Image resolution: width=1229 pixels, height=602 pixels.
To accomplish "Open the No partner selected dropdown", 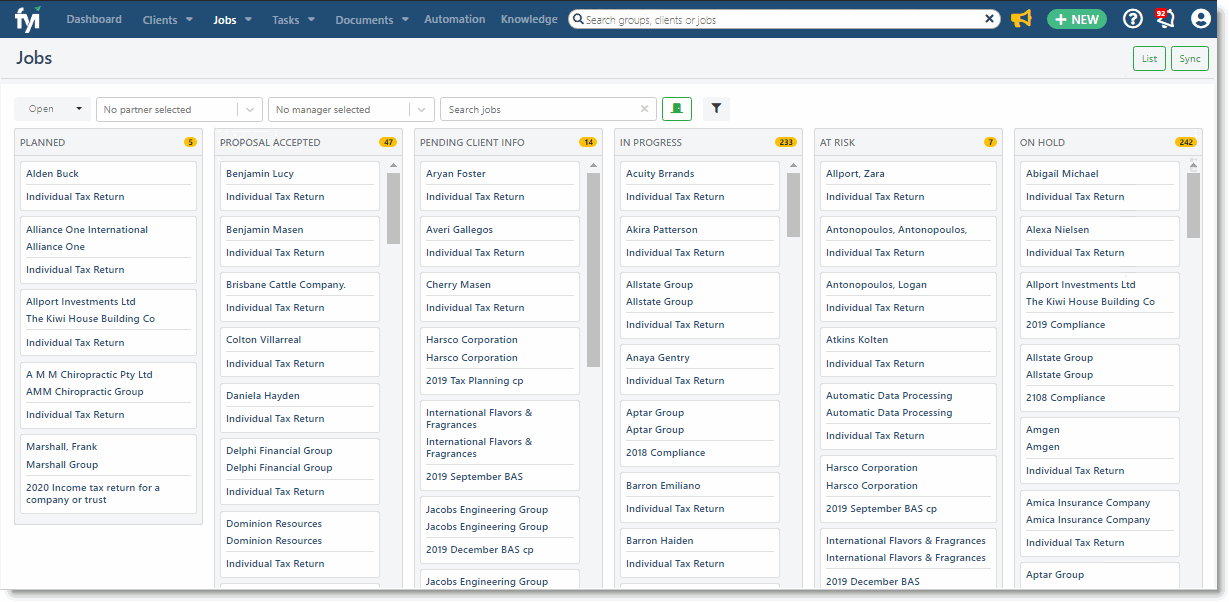I will tap(179, 109).
